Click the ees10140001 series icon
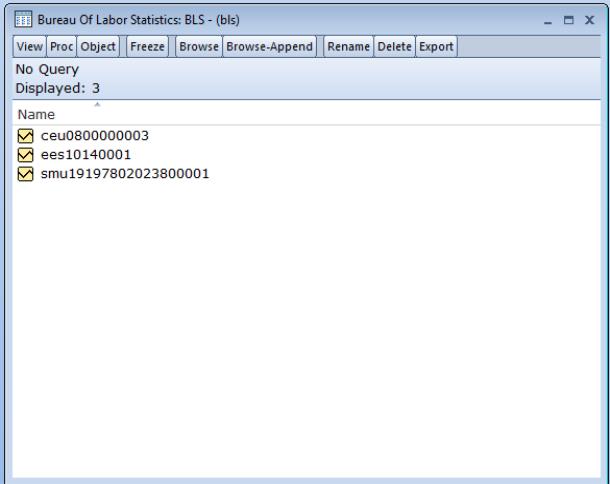This screenshot has height=484, width=610. pos(26,154)
